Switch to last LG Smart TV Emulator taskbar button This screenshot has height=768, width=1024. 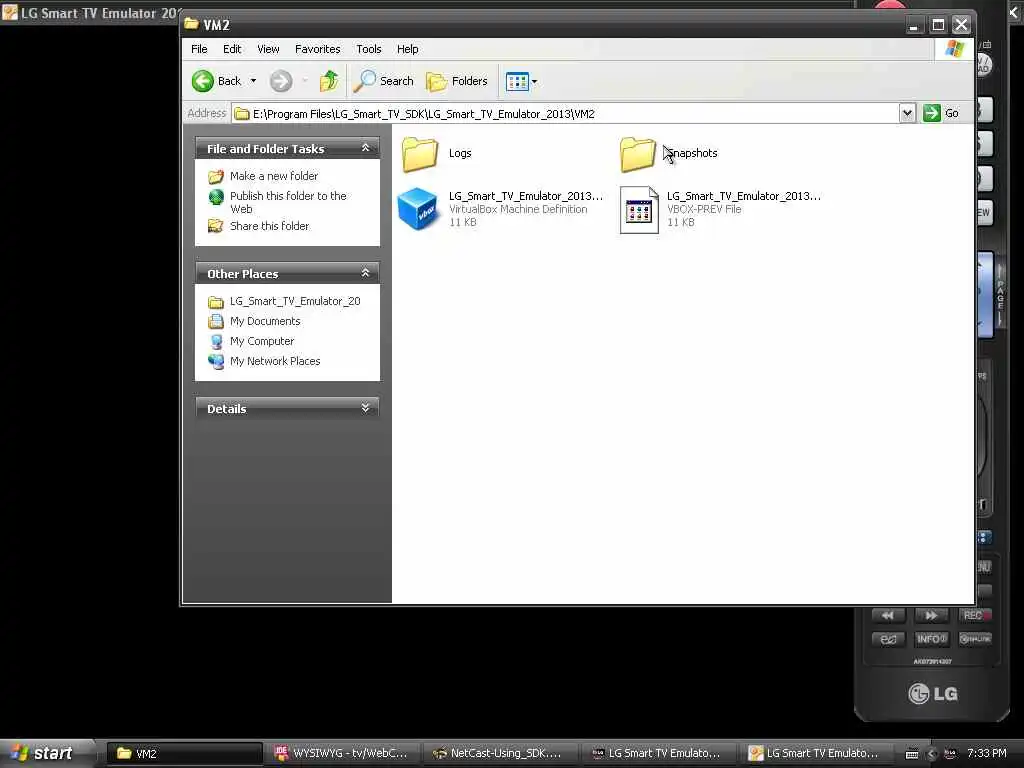pyautogui.click(x=816, y=754)
